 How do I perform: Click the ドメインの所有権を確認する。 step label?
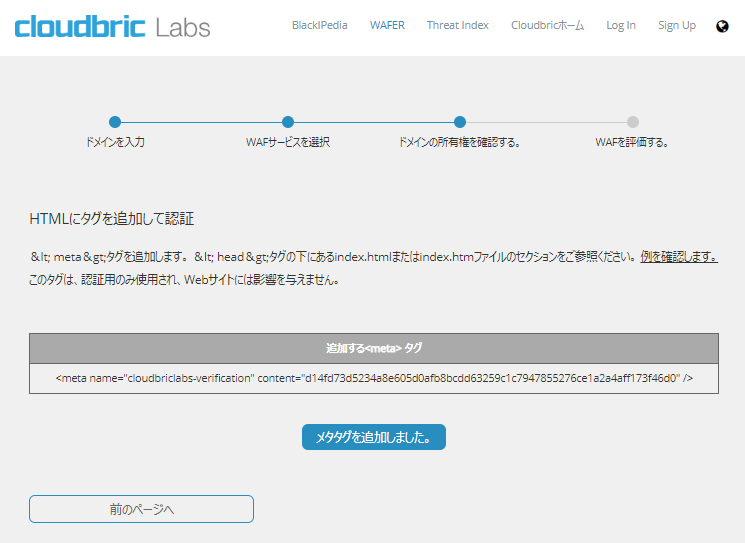pos(459,142)
